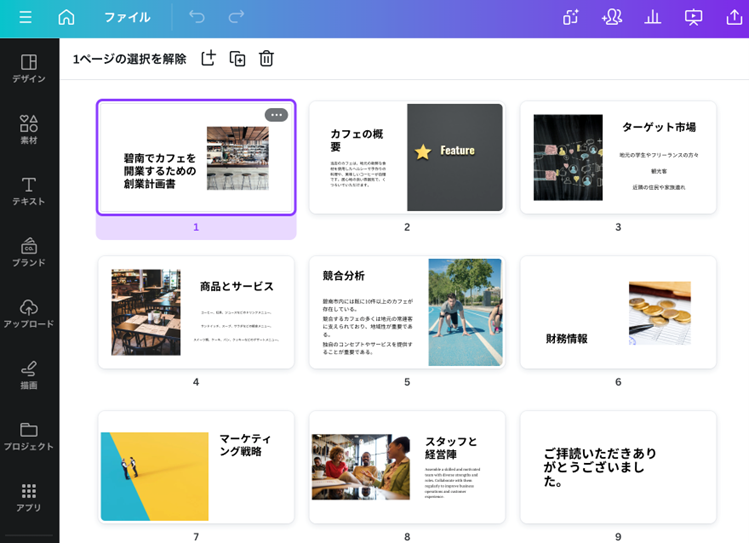The image size is (749, 543).
Task: Open the ファイル menu
Action: [127, 18]
